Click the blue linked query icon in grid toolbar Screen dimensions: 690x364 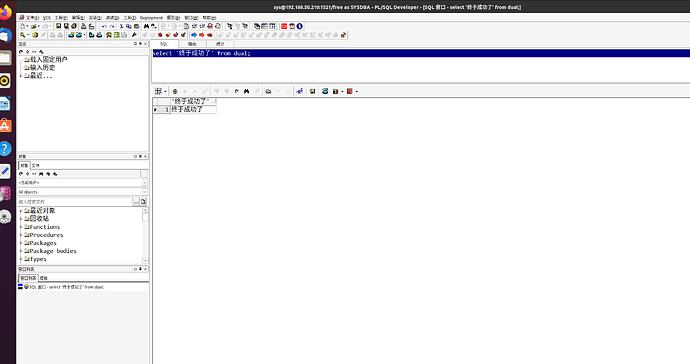click(x=300, y=92)
